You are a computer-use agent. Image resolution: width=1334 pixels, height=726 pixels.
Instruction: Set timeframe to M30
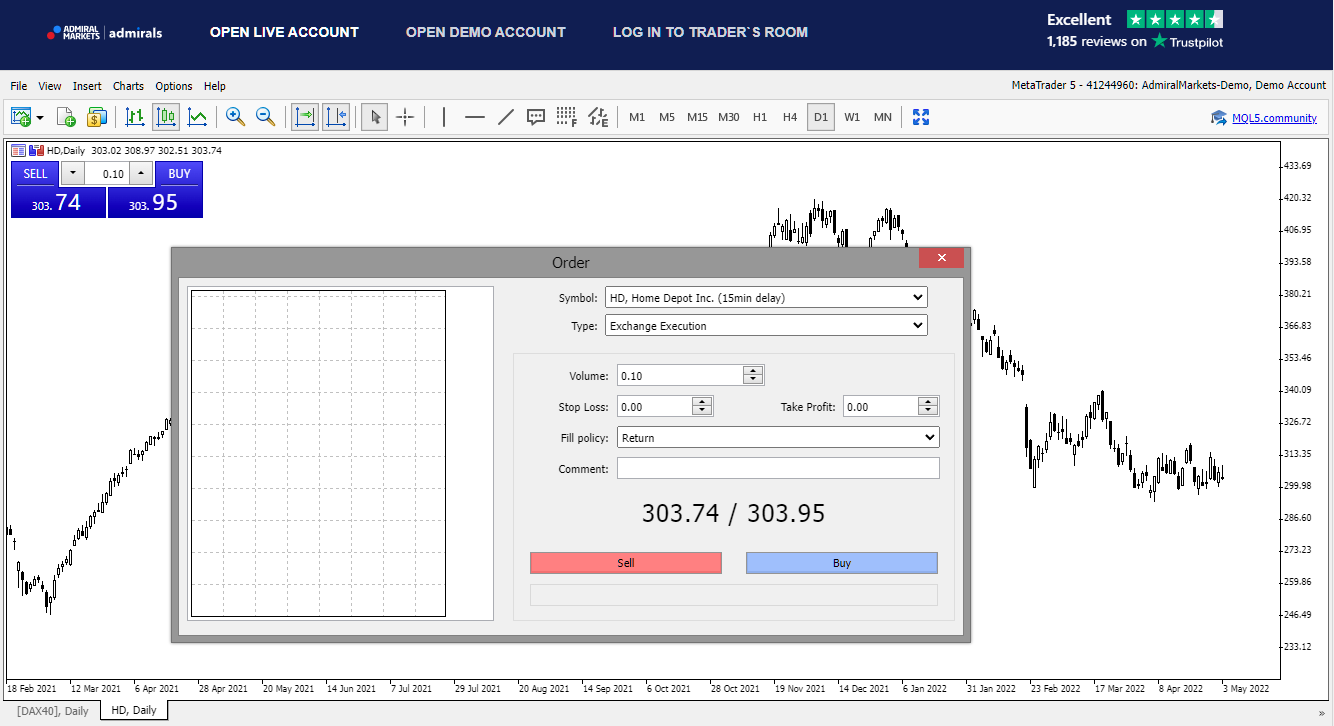(729, 117)
